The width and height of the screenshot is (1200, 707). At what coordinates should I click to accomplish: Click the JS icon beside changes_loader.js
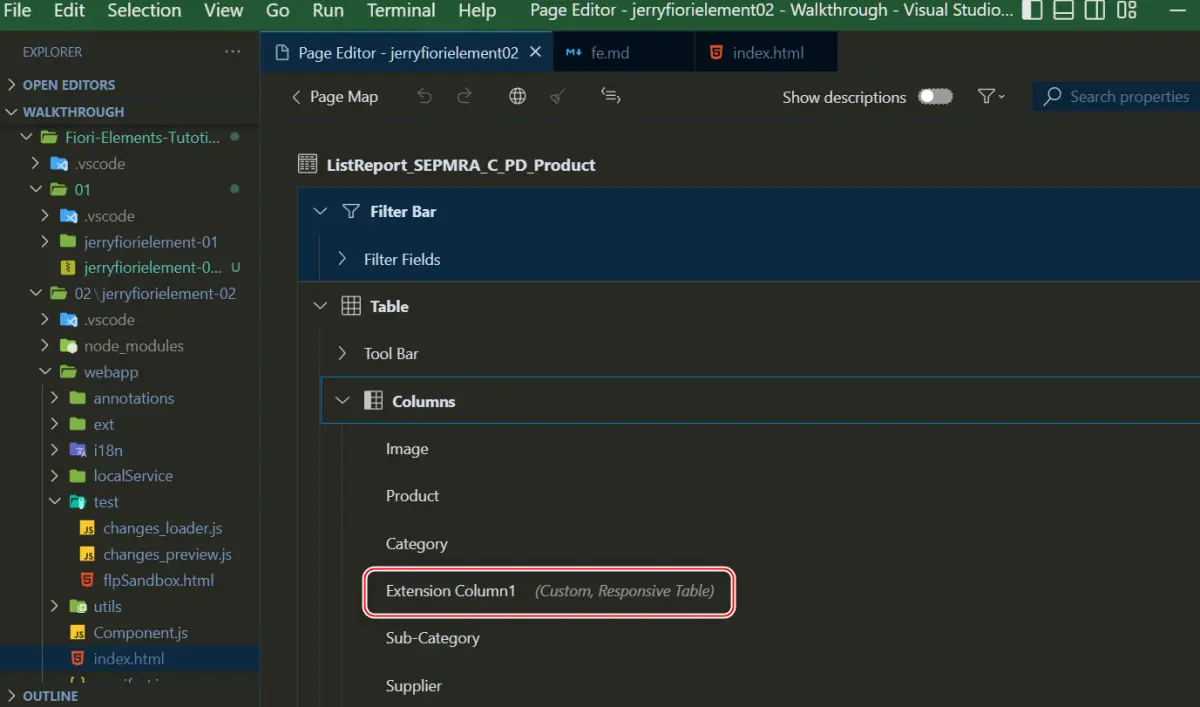coord(87,529)
